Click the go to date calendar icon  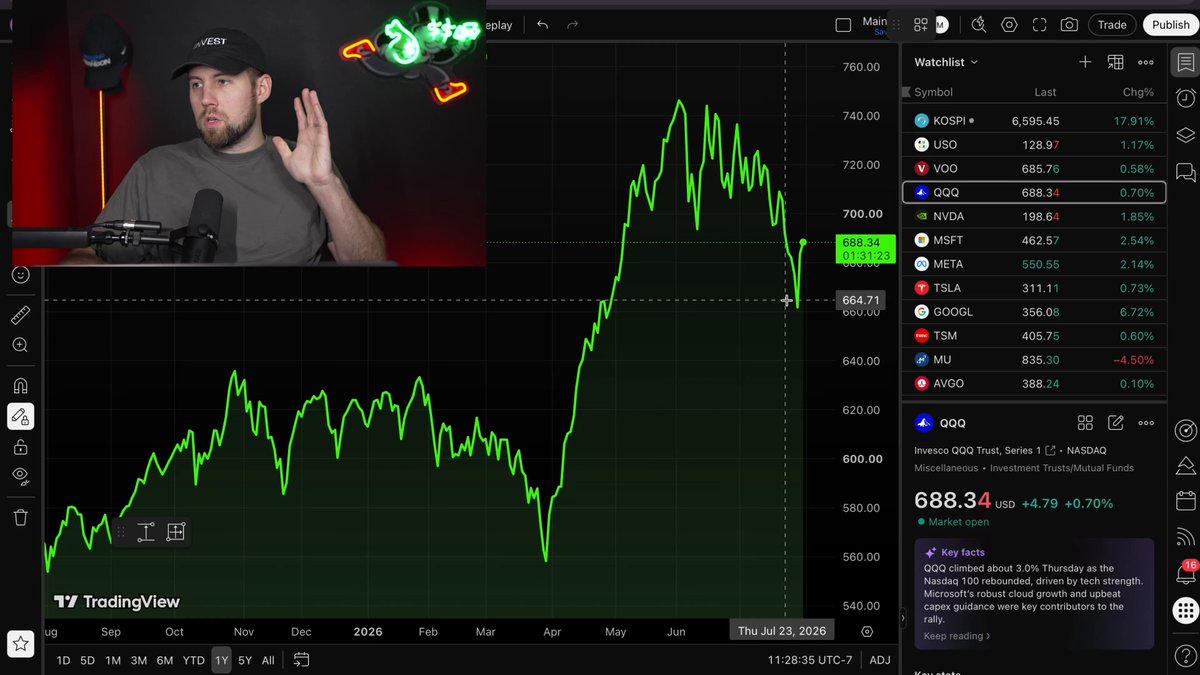tap(301, 660)
